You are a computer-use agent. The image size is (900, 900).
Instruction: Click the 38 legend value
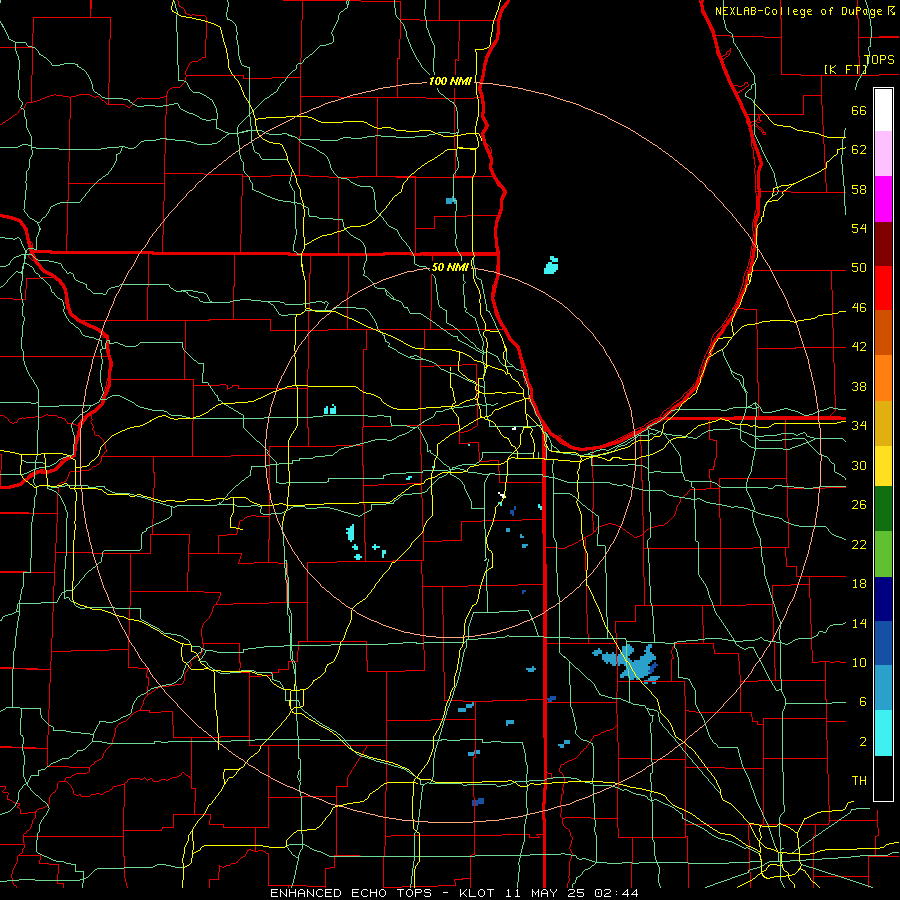click(859, 386)
